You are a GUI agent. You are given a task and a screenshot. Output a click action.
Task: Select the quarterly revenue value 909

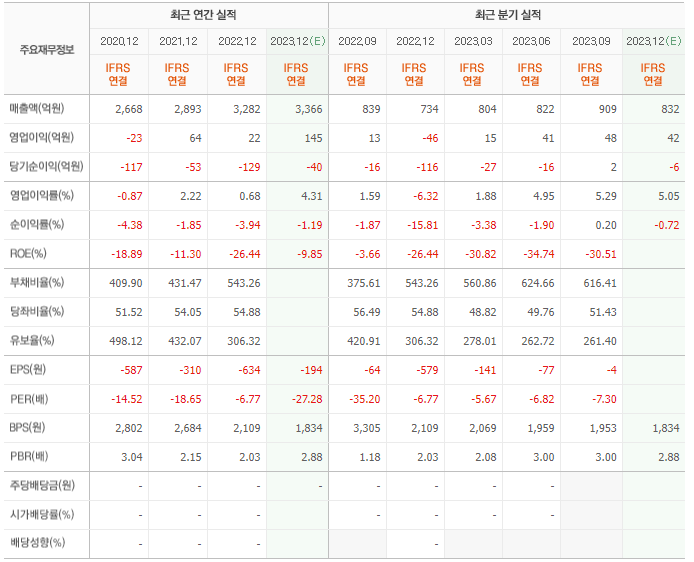[x=608, y=109]
